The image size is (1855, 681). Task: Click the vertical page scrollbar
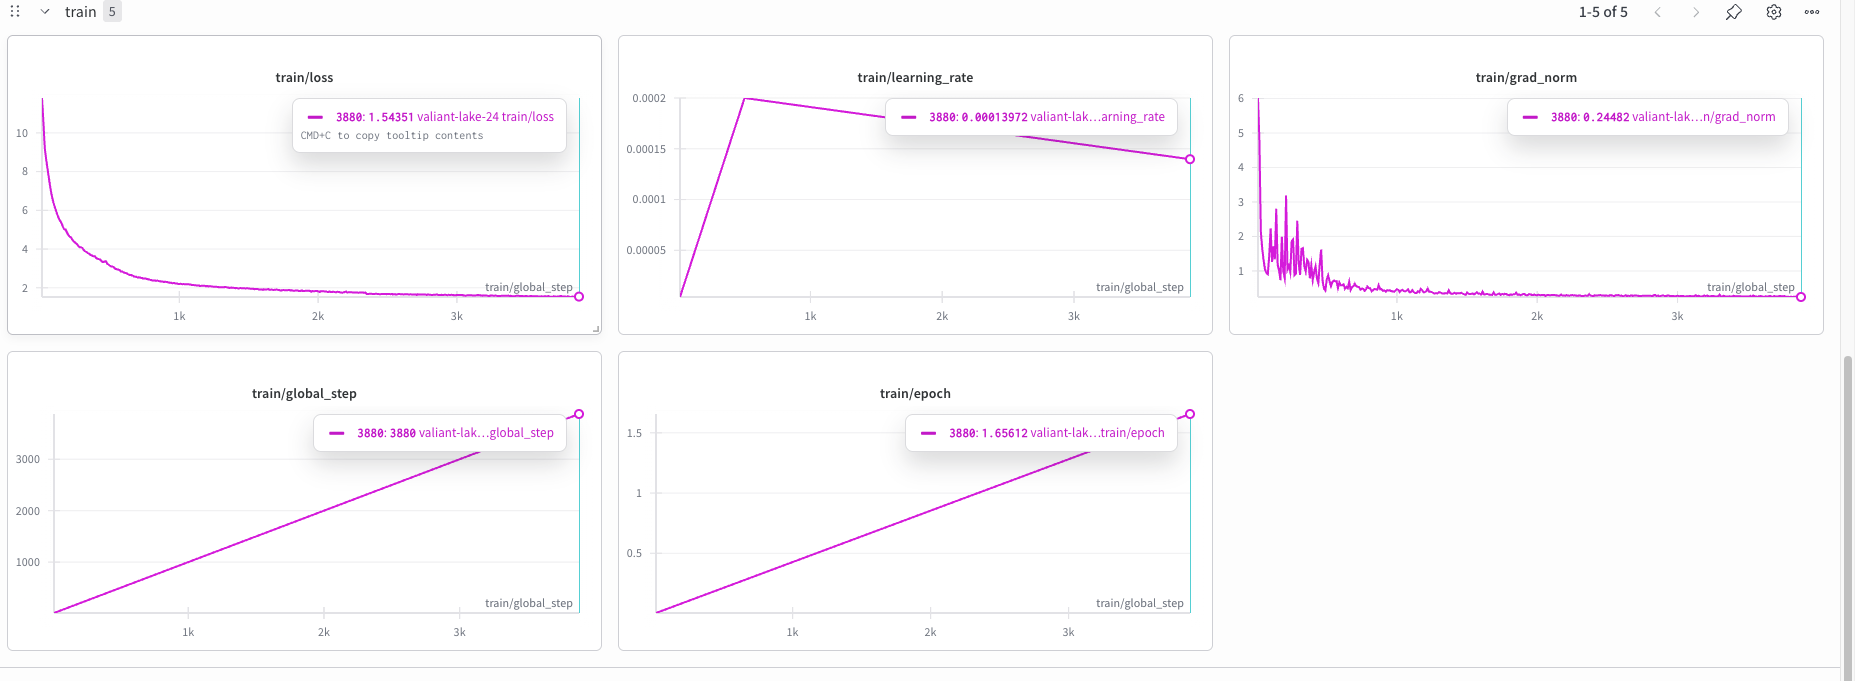click(x=1847, y=500)
